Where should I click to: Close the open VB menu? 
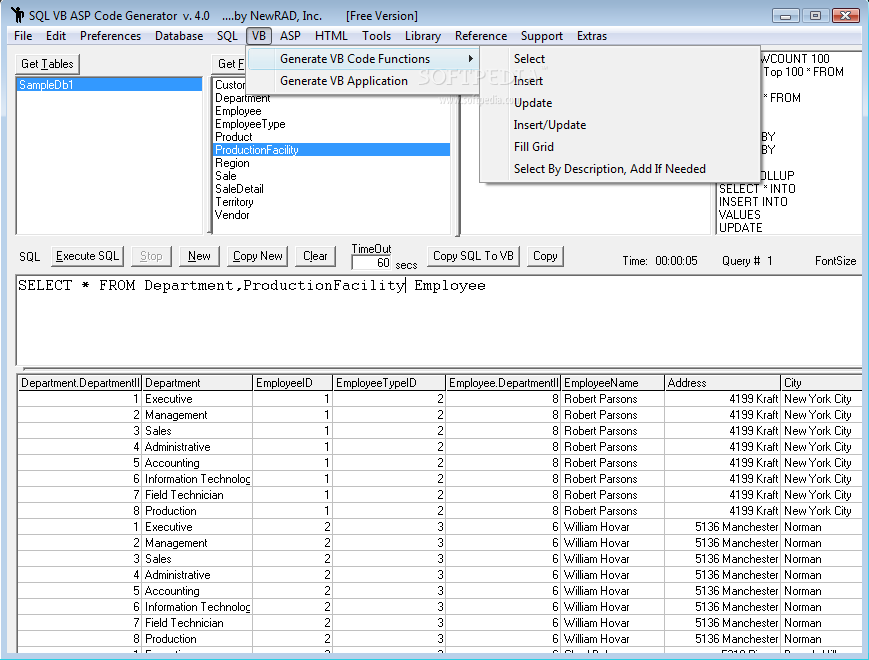(258, 36)
